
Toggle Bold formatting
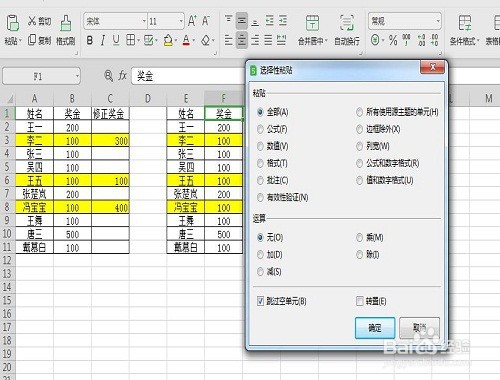click(89, 40)
